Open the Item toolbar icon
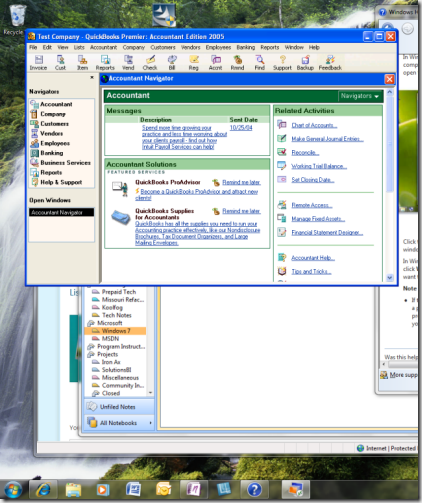The width and height of the screenshot is (422, 503). (x=82, y=63)
